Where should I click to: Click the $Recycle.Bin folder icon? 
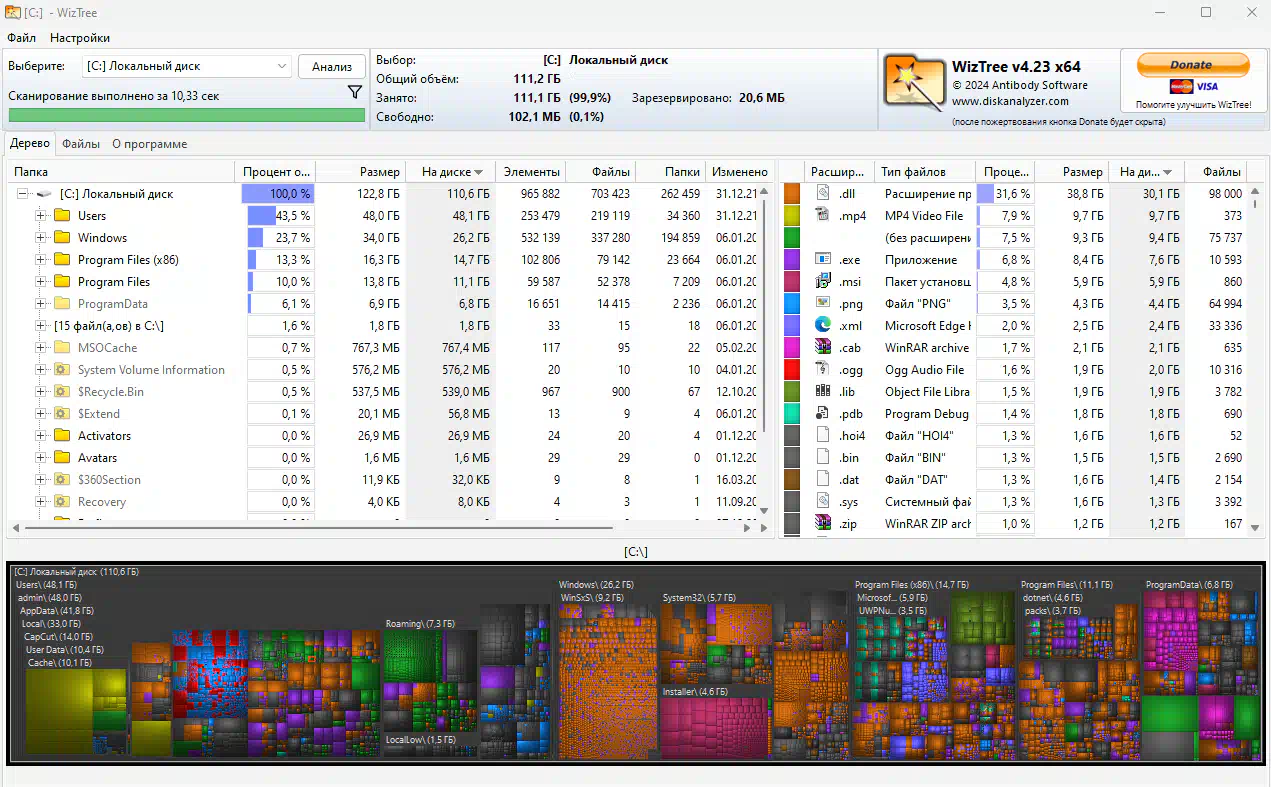click(x=62, y=392)
